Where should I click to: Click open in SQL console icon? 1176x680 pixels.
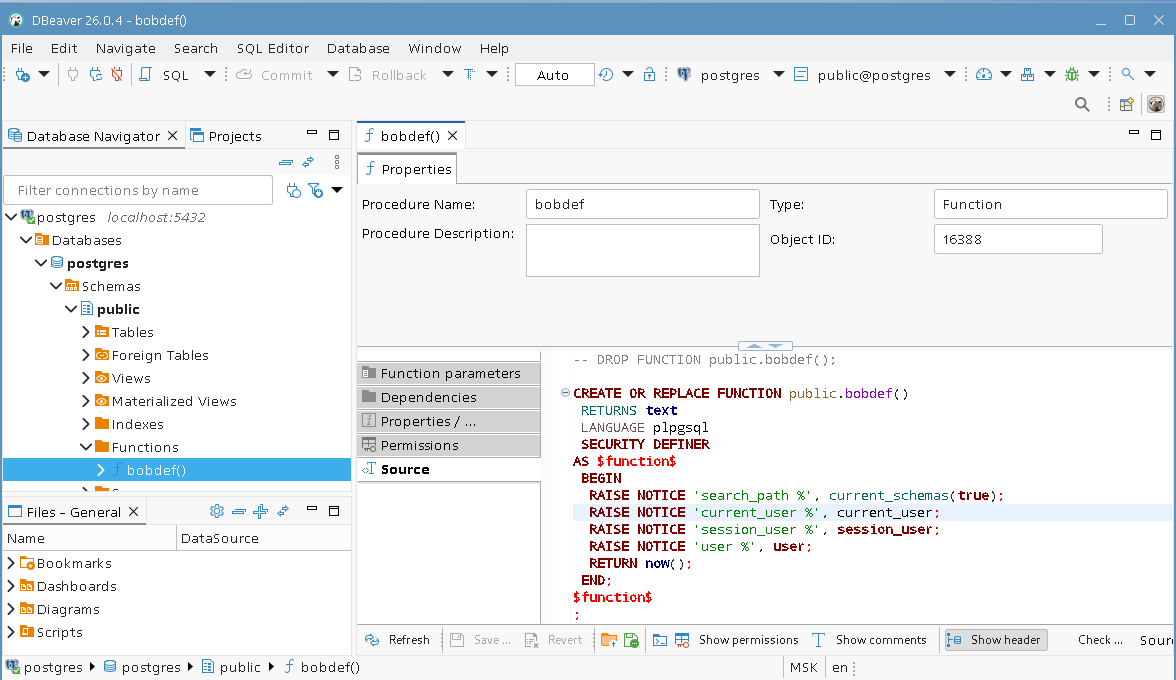pyautogui.click(x=660, y=640)
